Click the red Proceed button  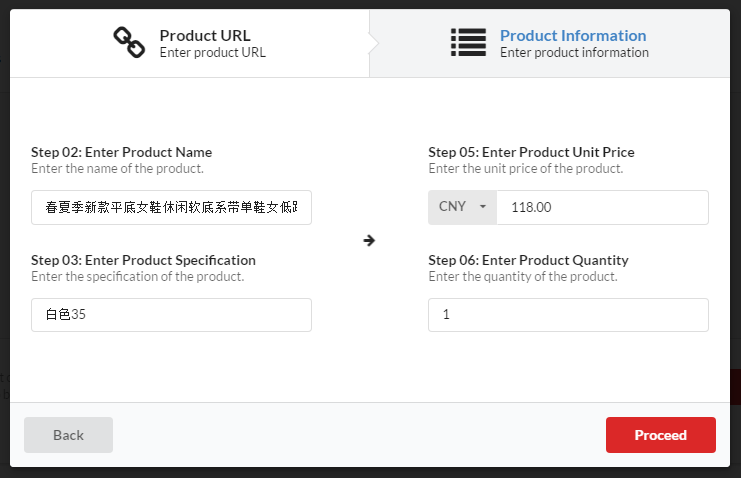pos(661,435)
